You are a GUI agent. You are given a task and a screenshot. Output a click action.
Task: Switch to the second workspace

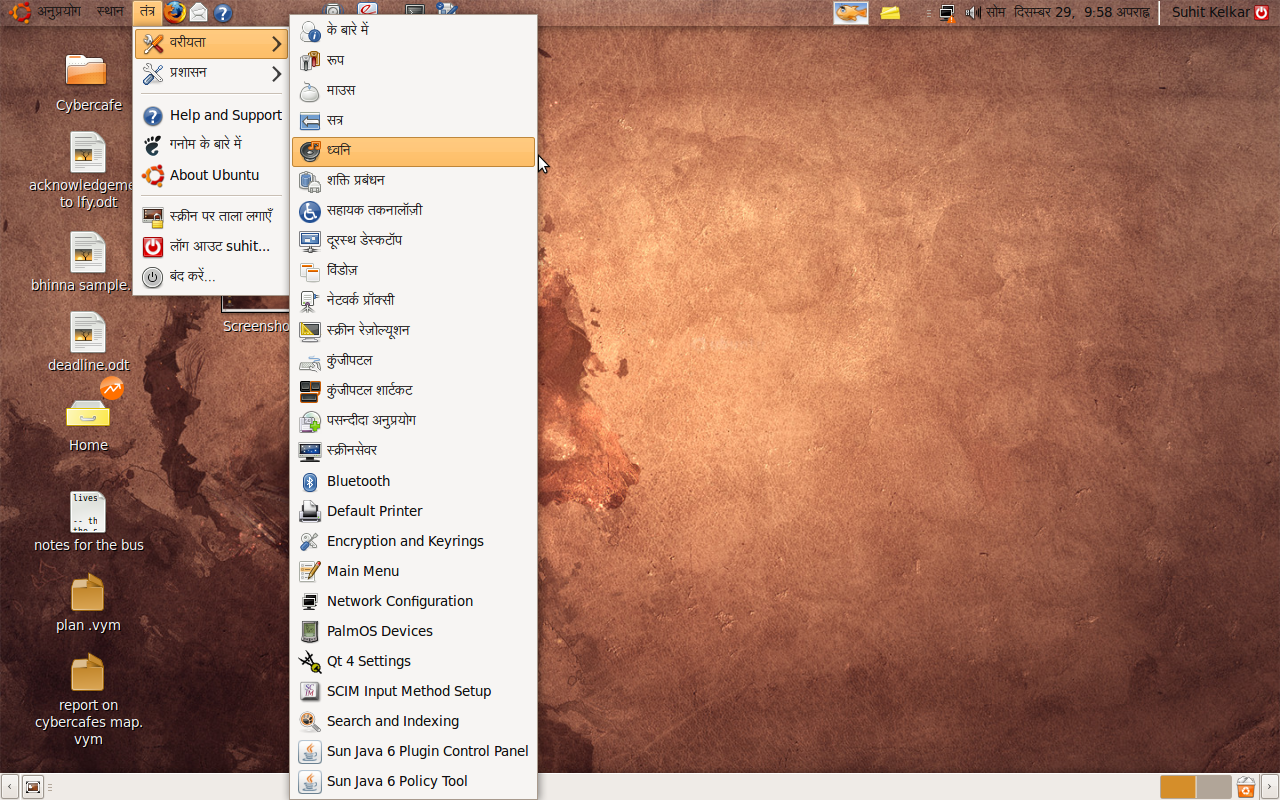point(1212,787)
